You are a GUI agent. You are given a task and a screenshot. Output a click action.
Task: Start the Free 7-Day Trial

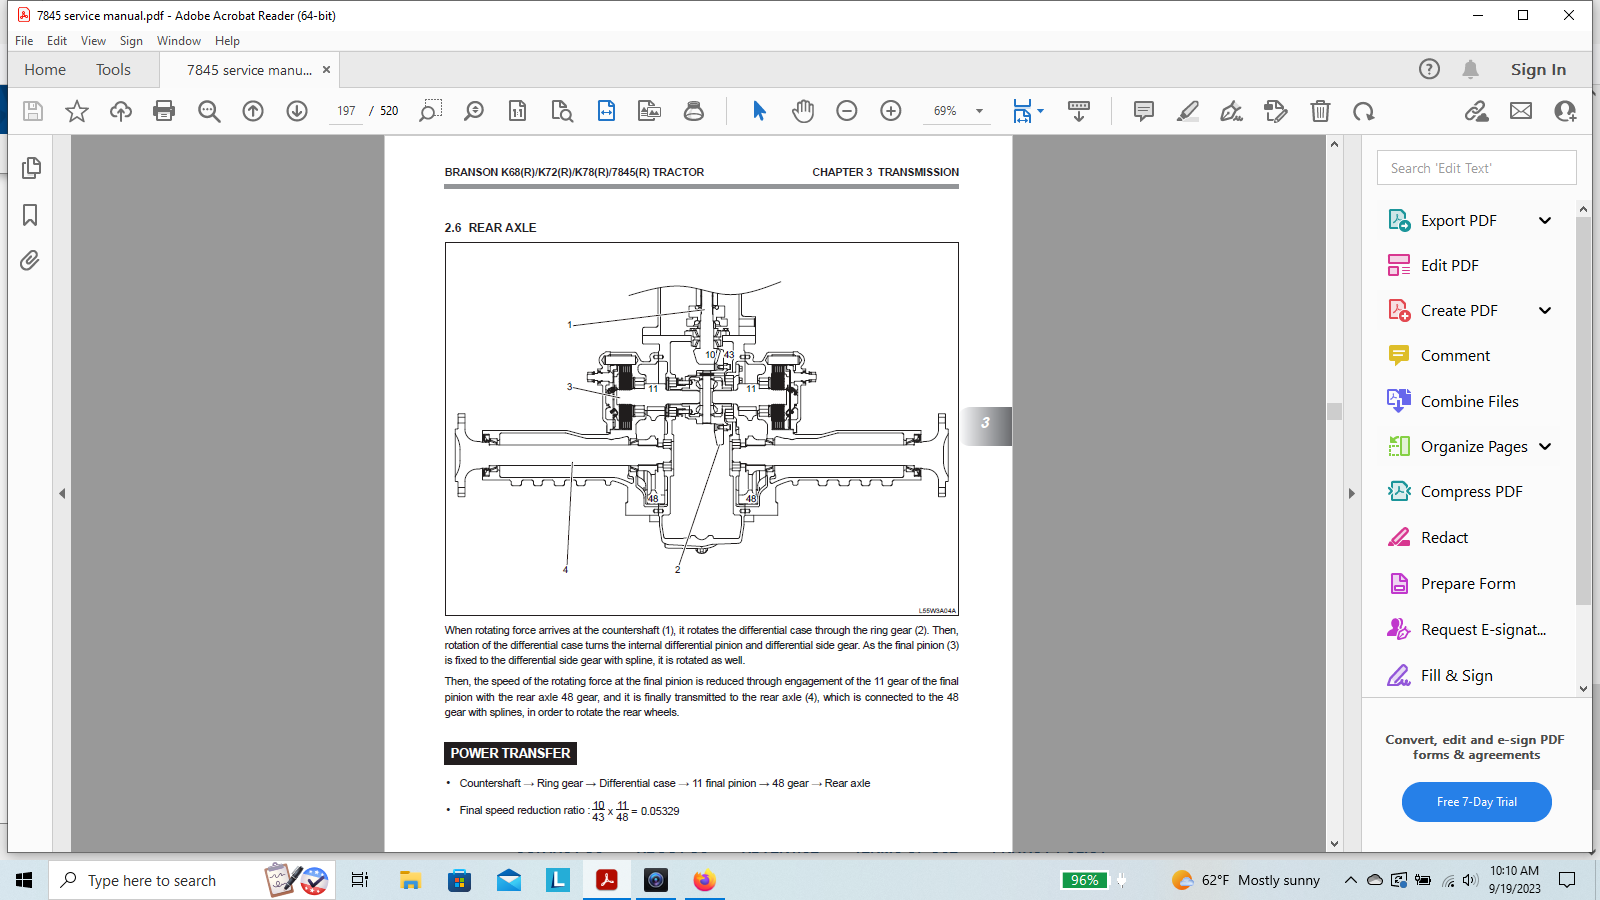tap(1477, 802)
